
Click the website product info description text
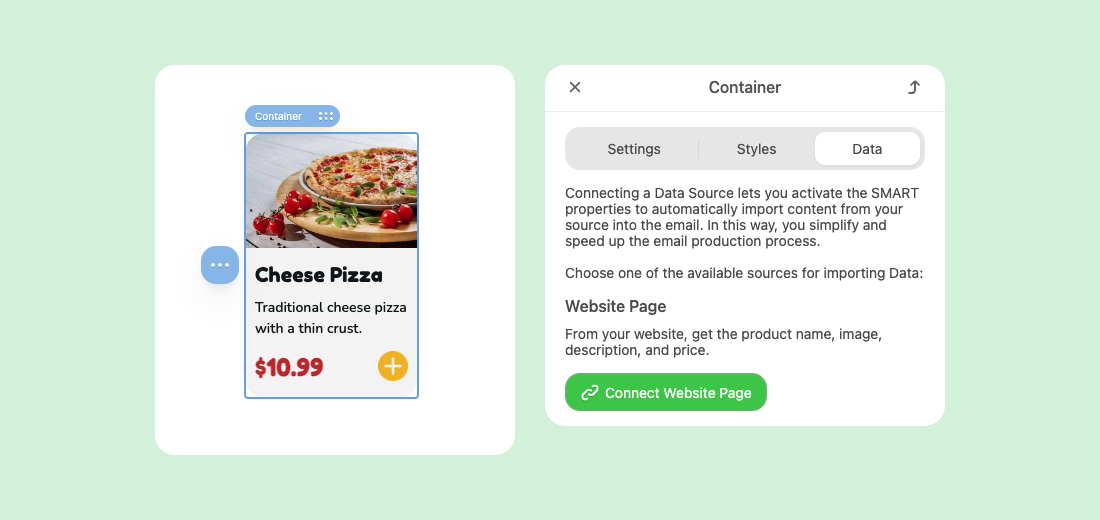coord(723,342)
